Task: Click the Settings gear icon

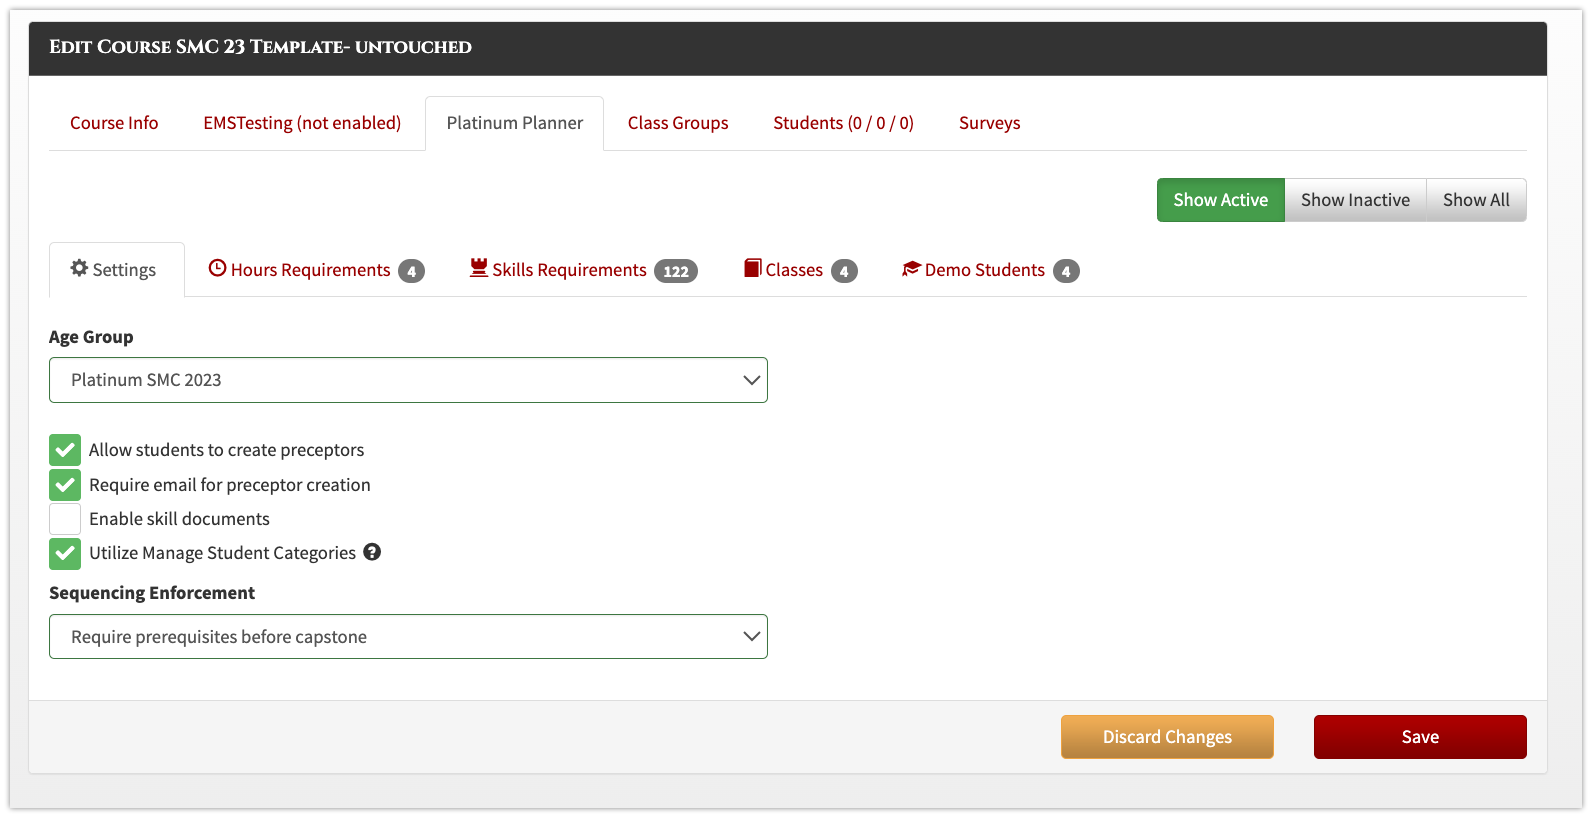Action: [x=79, y=268]
